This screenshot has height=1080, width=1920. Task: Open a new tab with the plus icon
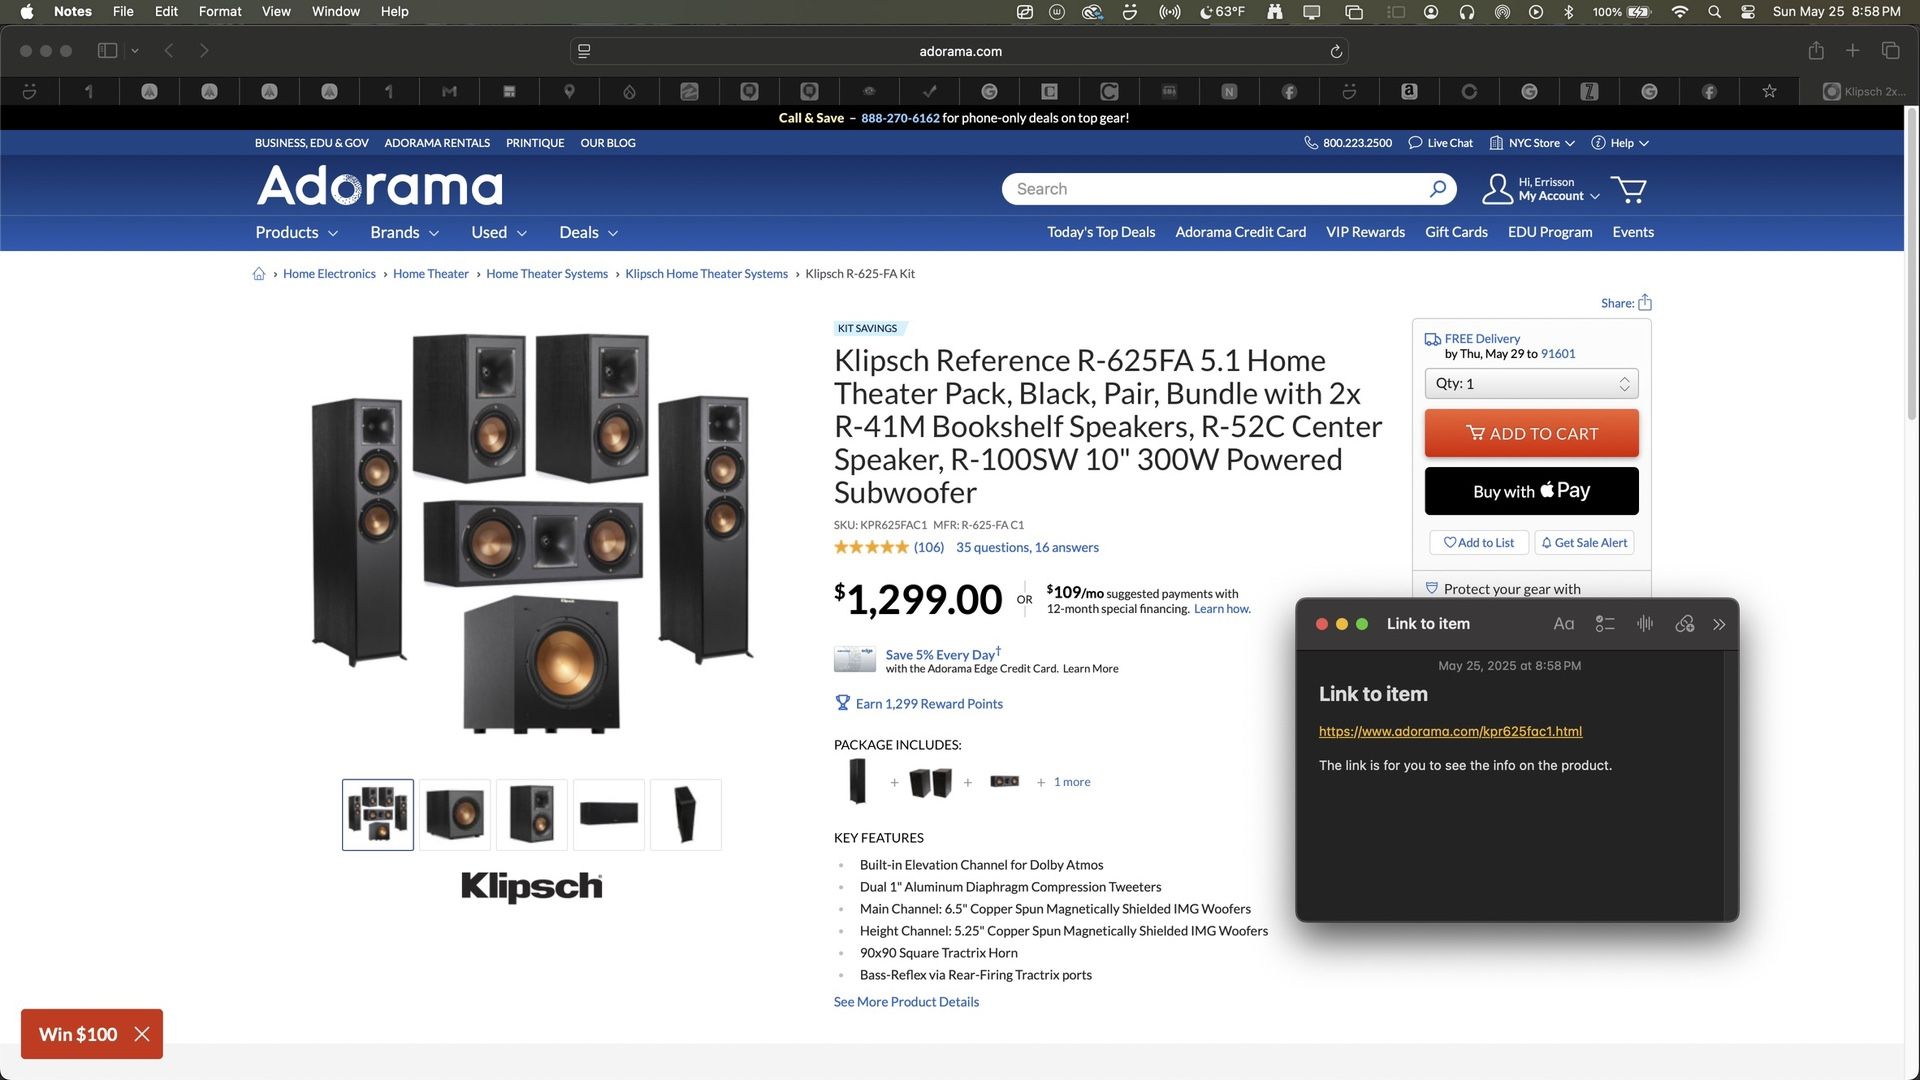1852,51
